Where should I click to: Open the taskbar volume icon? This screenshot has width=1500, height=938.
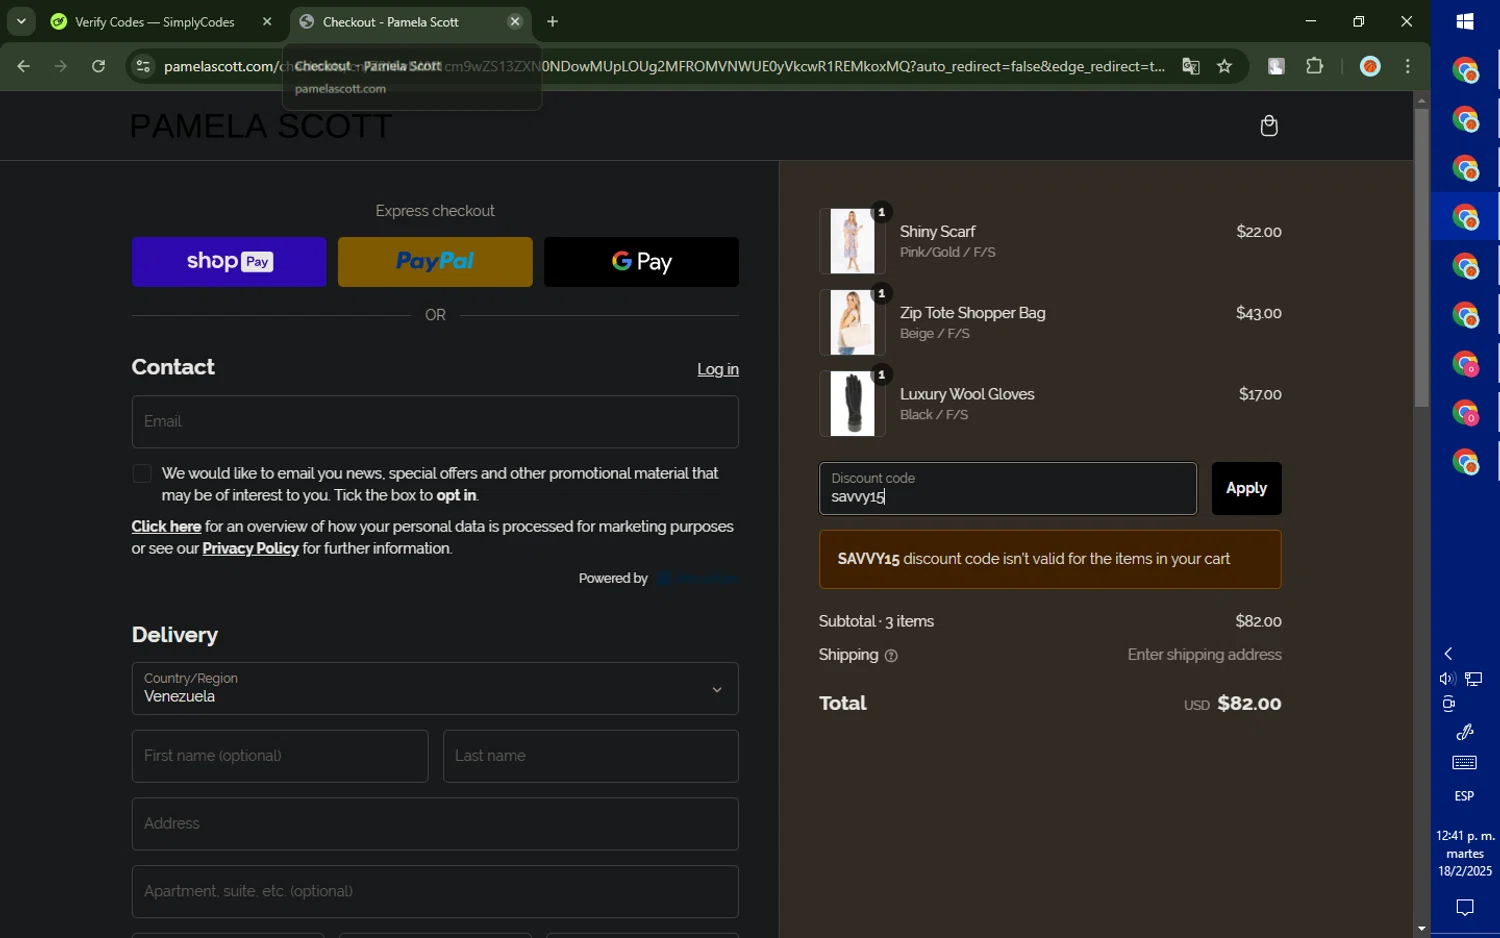[x=1447, y=679]
